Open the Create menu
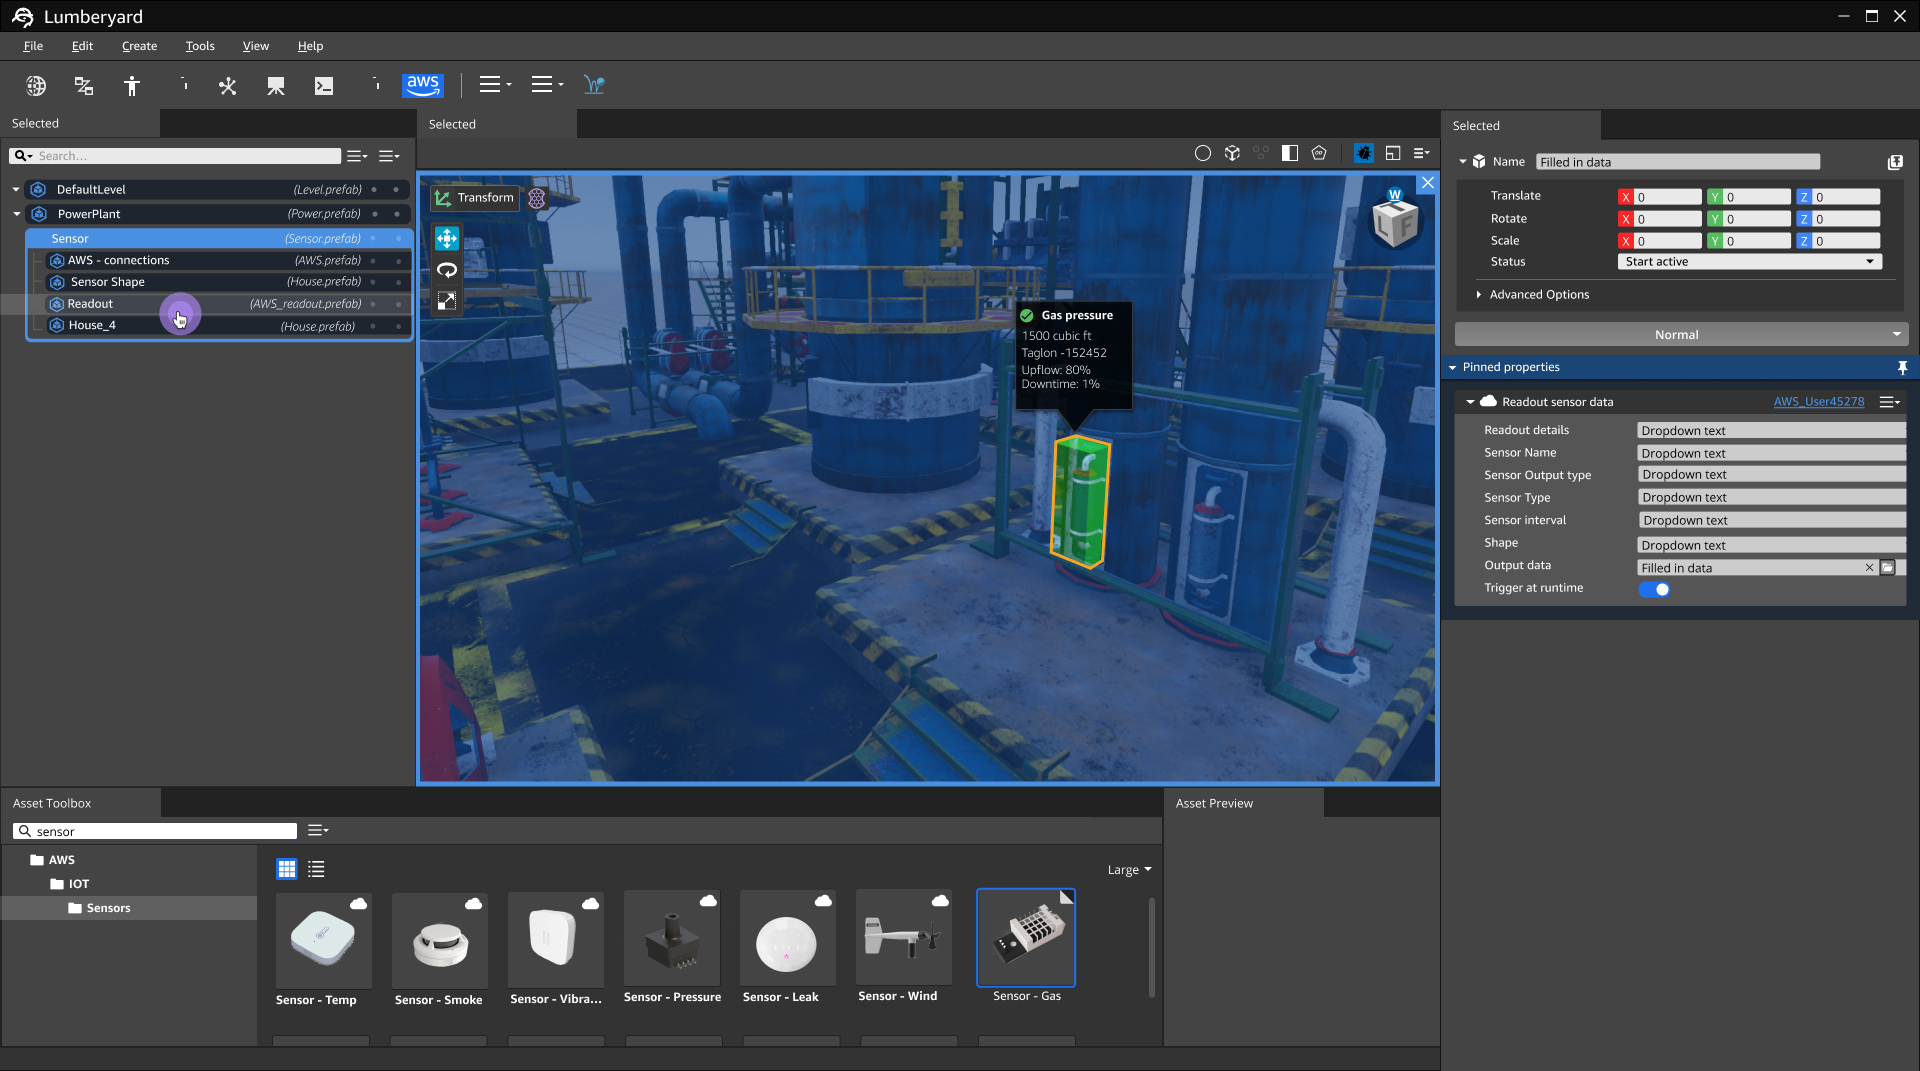The height and width of the screenshot is (1071, 1920). 139,46
